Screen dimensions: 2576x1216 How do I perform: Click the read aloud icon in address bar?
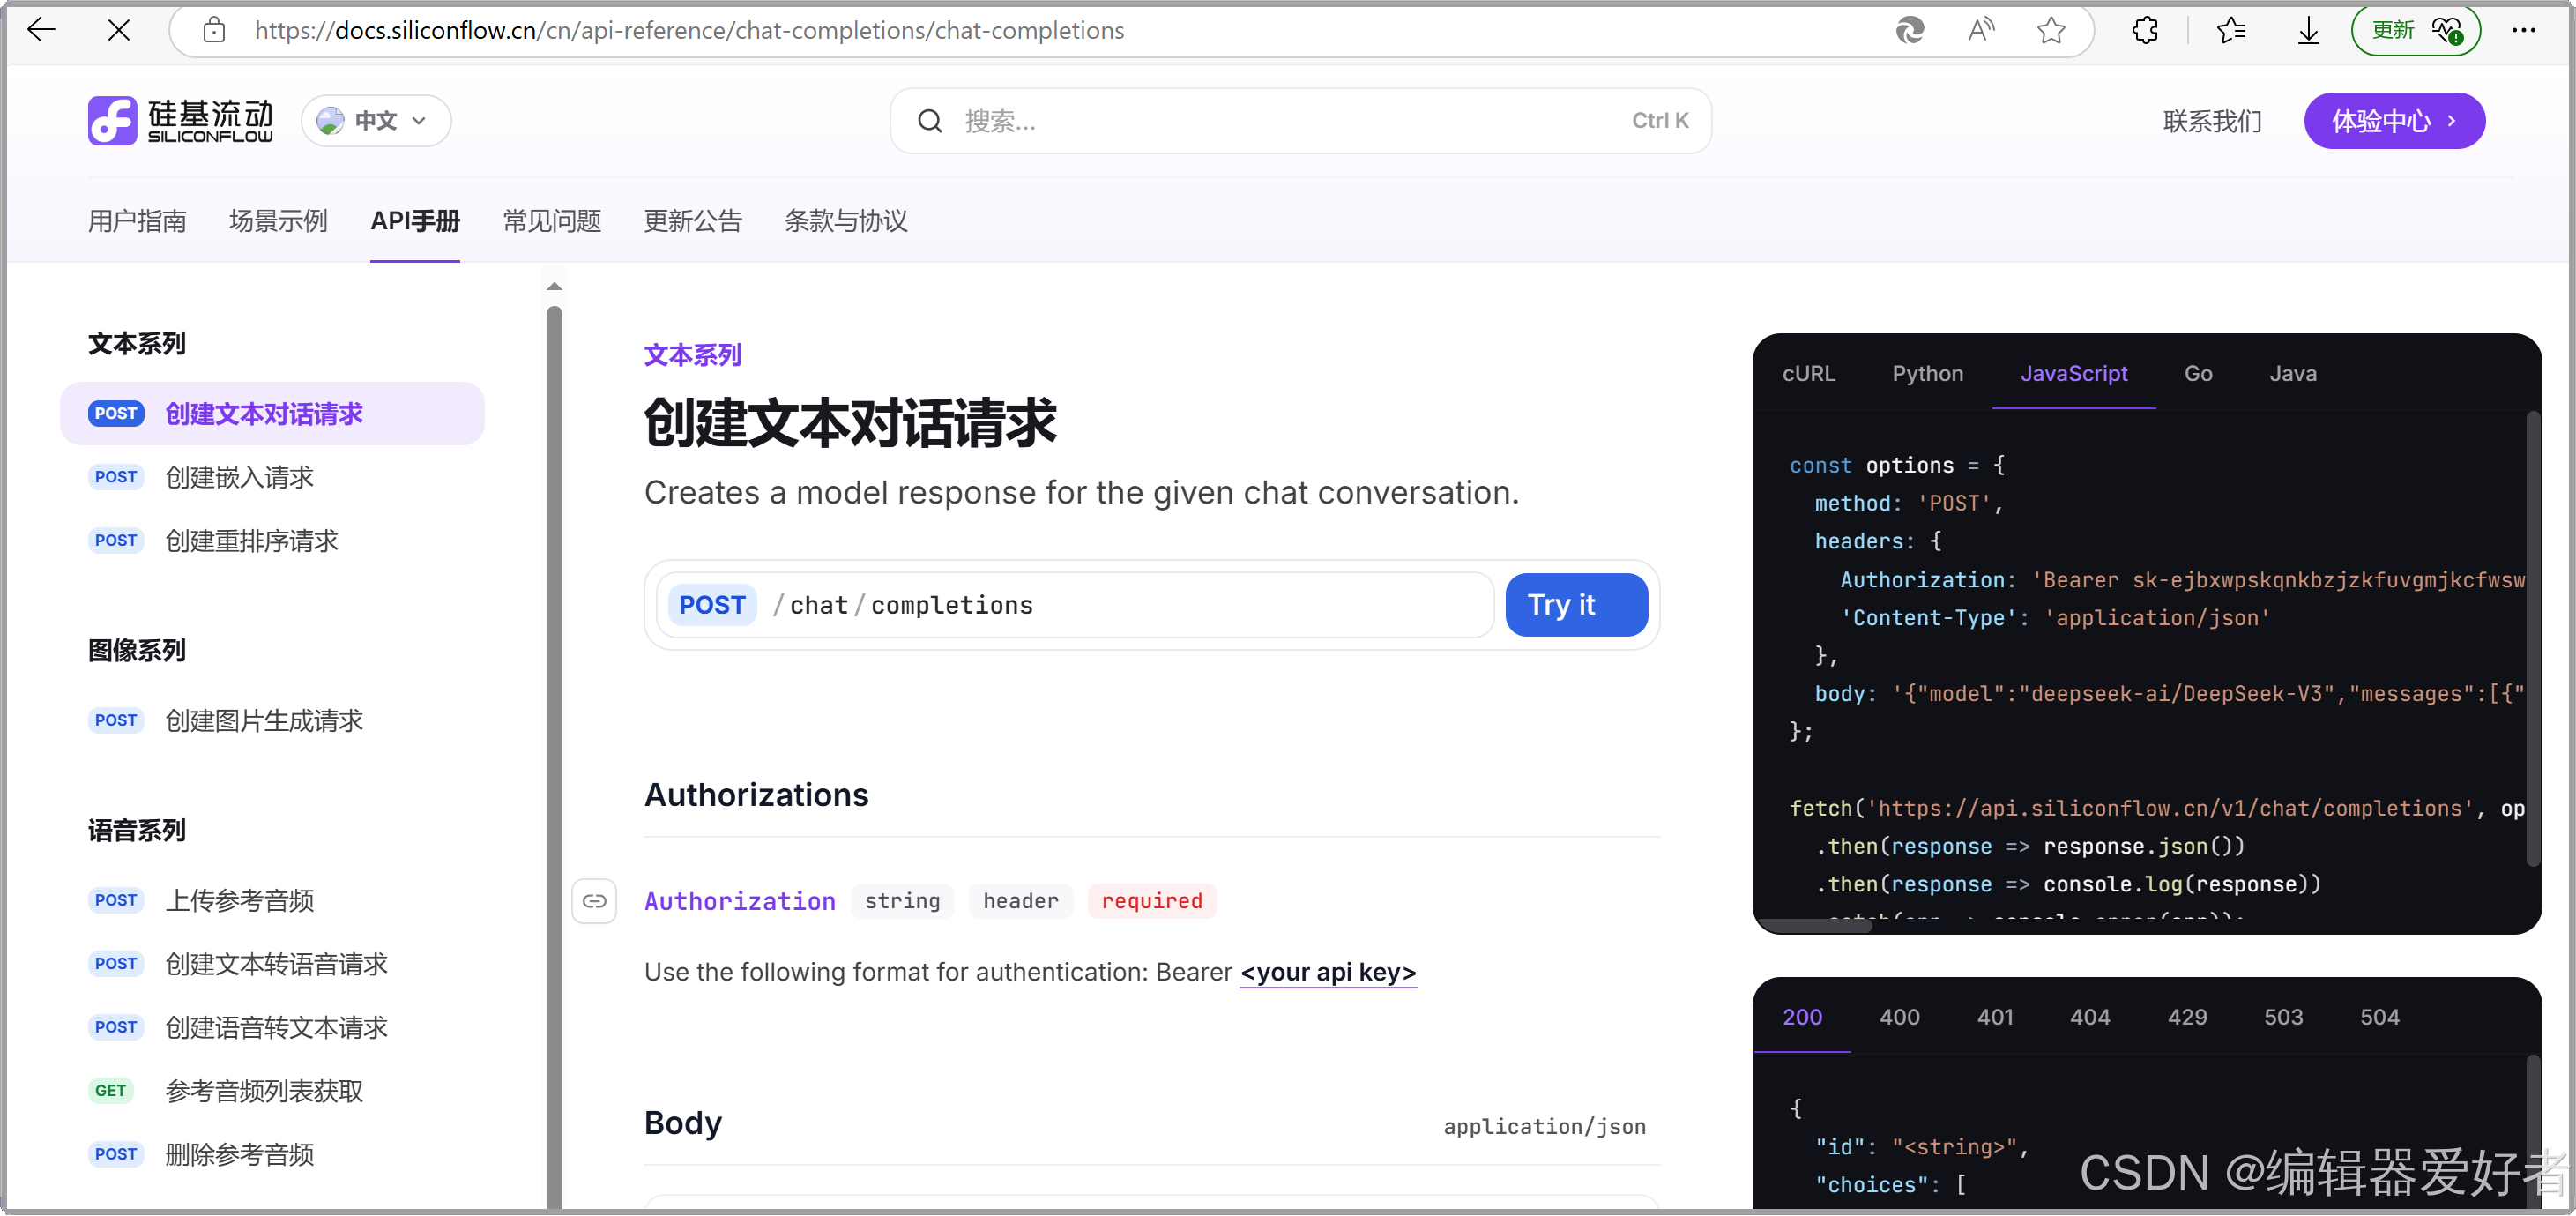click(x=1980, y=30)
